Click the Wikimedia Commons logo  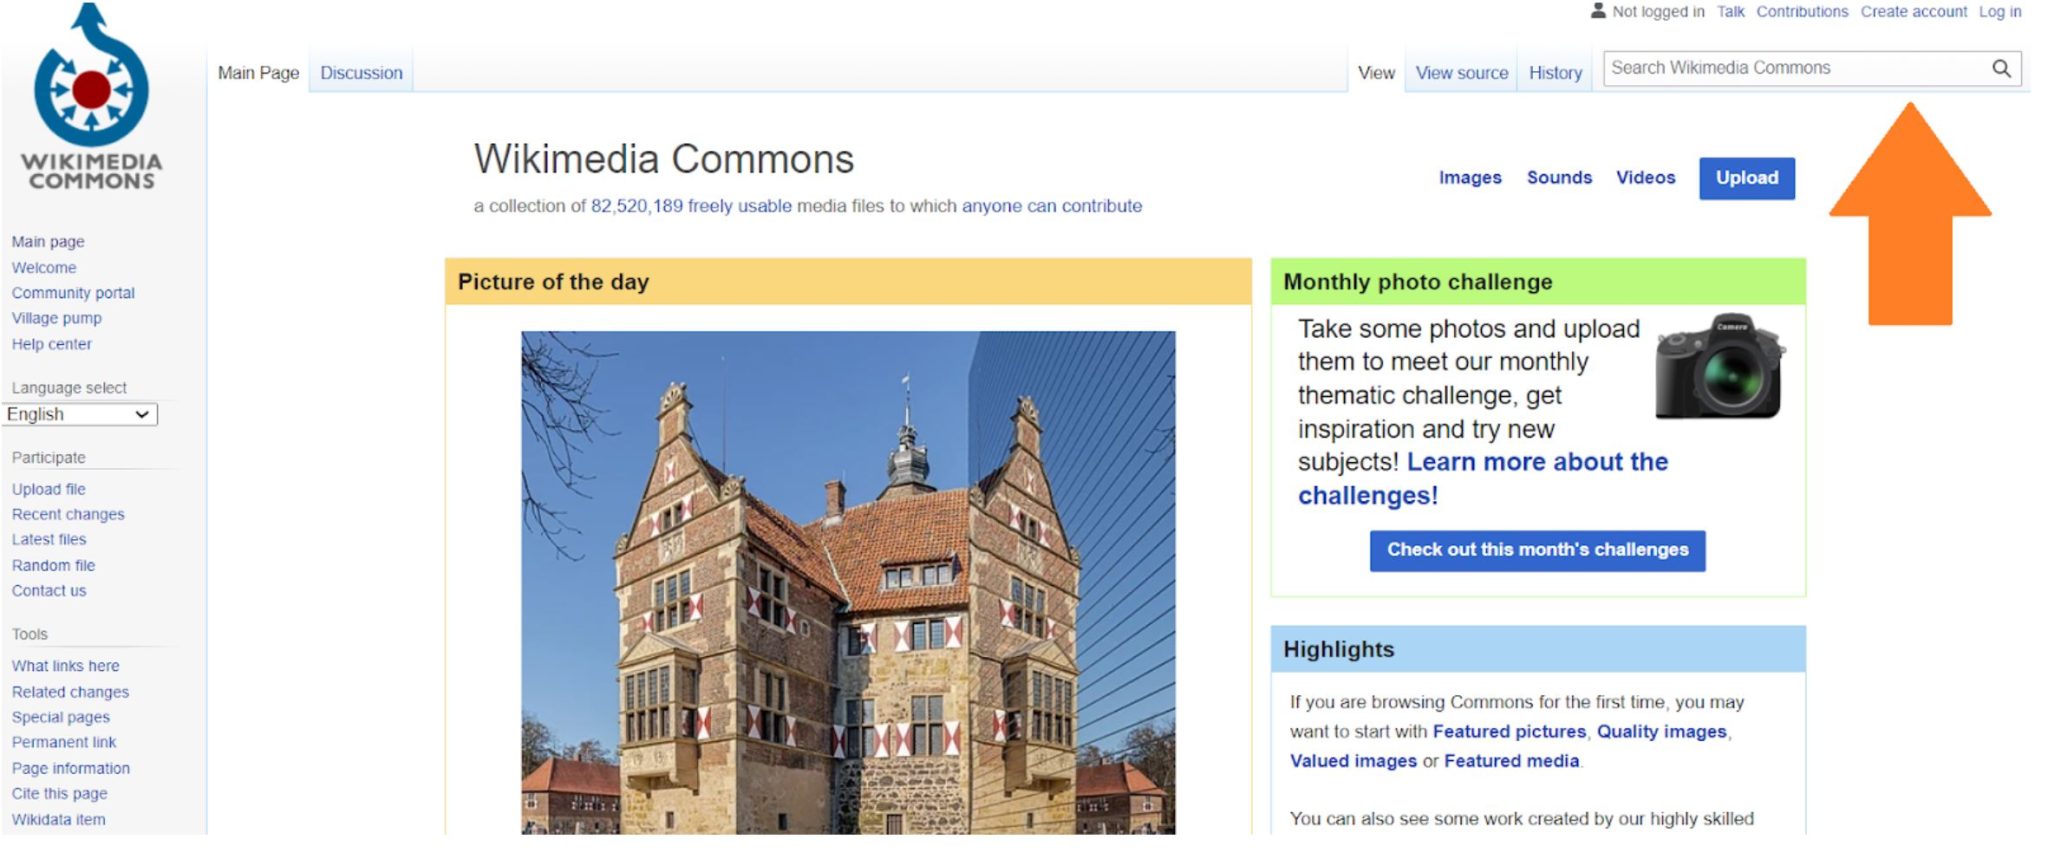point(91,97)
